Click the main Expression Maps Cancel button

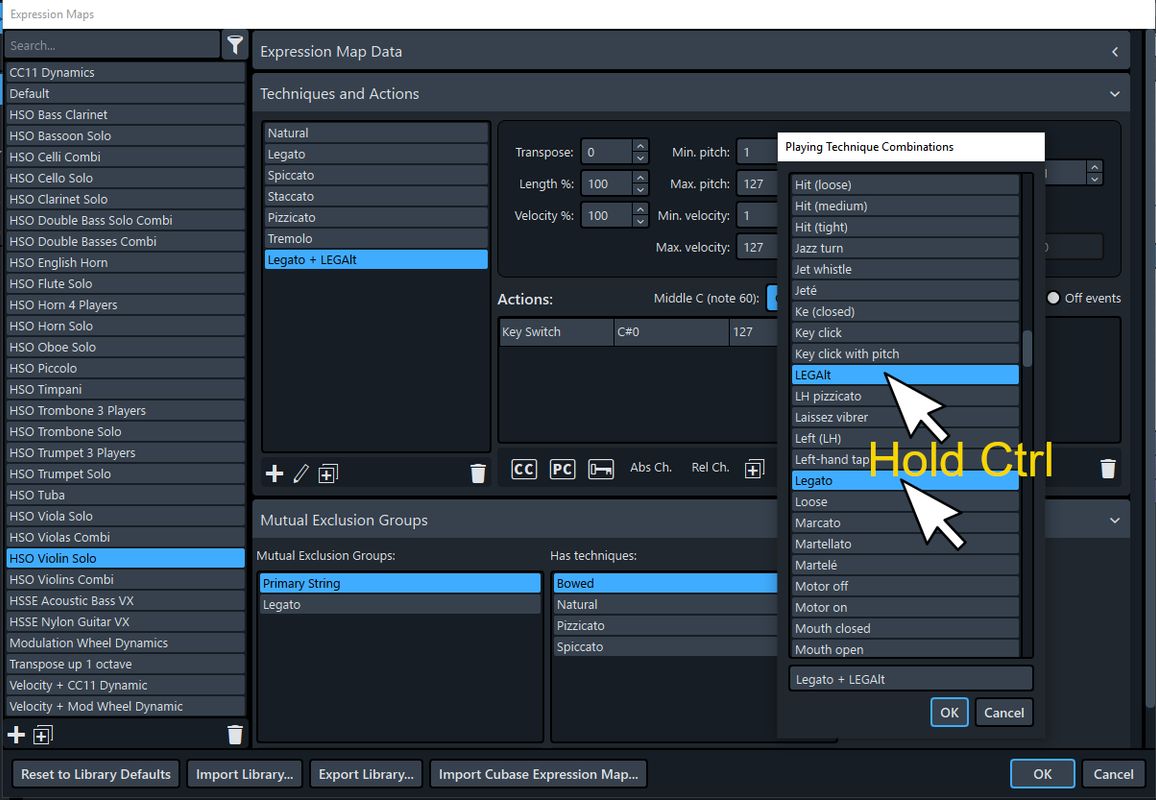tap(1113, 774)
